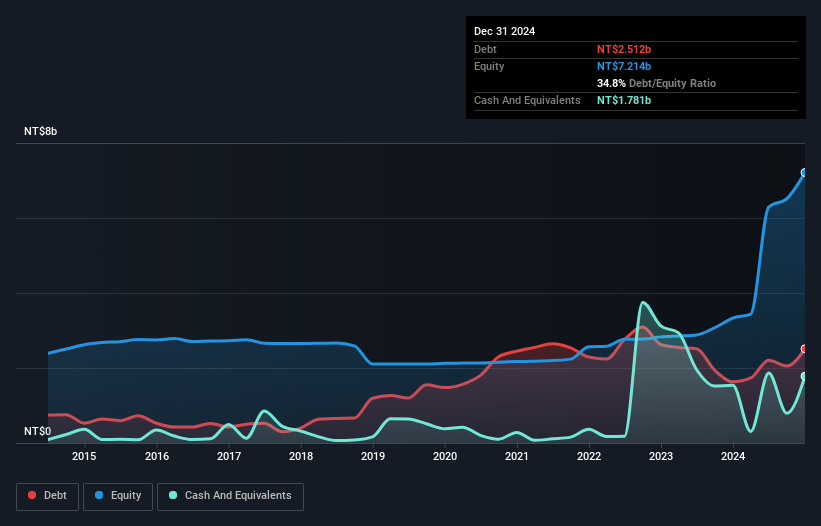Click the teal dot in Cash legend
Image resolution: width=821 pixels, height=526 pixels.
click(173, 495)
